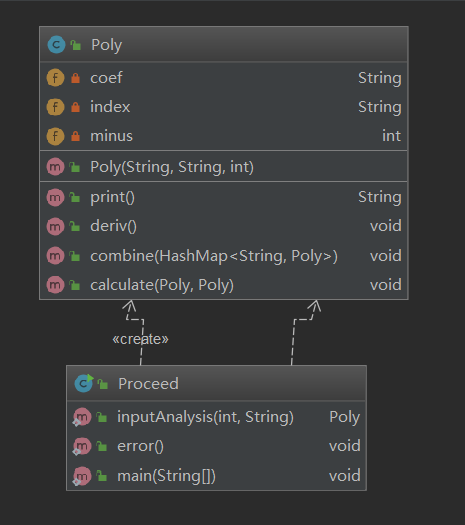Click the private lock icon beside index
465x525 pixels.
click(x=76, y=107)
